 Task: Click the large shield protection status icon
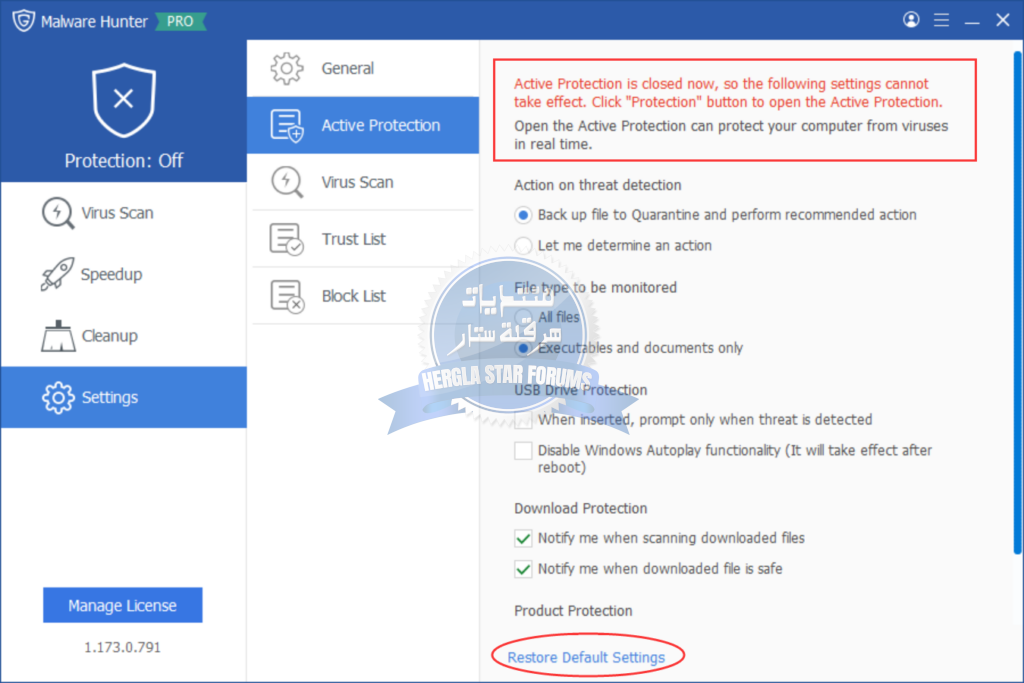click(x=123, y=98)
